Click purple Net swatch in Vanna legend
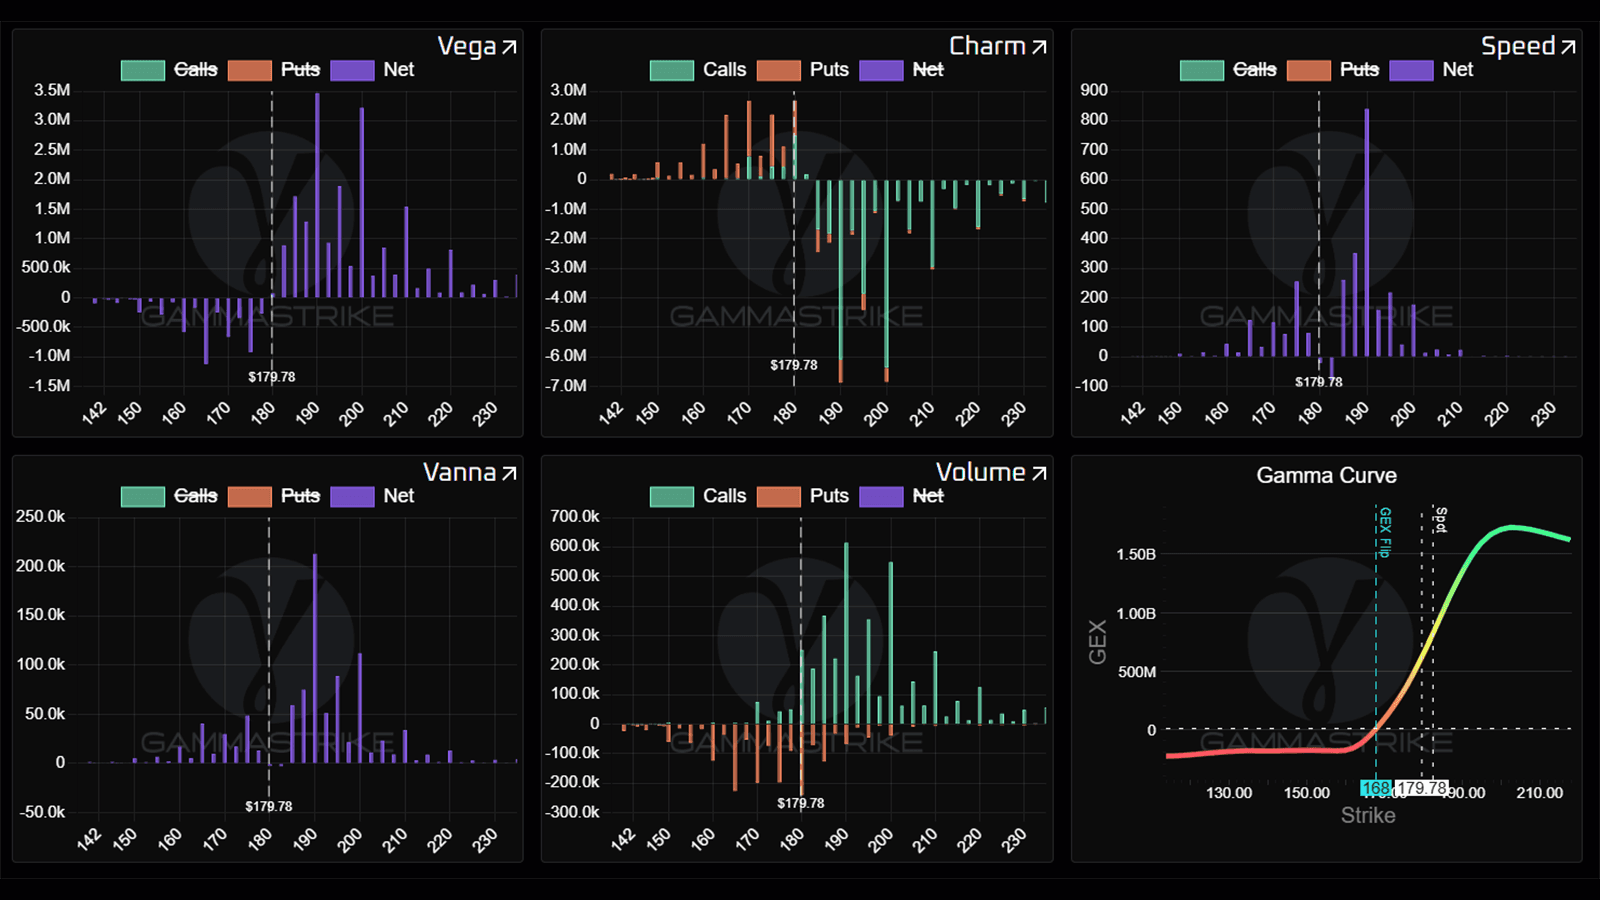 (x=352, y=496)
